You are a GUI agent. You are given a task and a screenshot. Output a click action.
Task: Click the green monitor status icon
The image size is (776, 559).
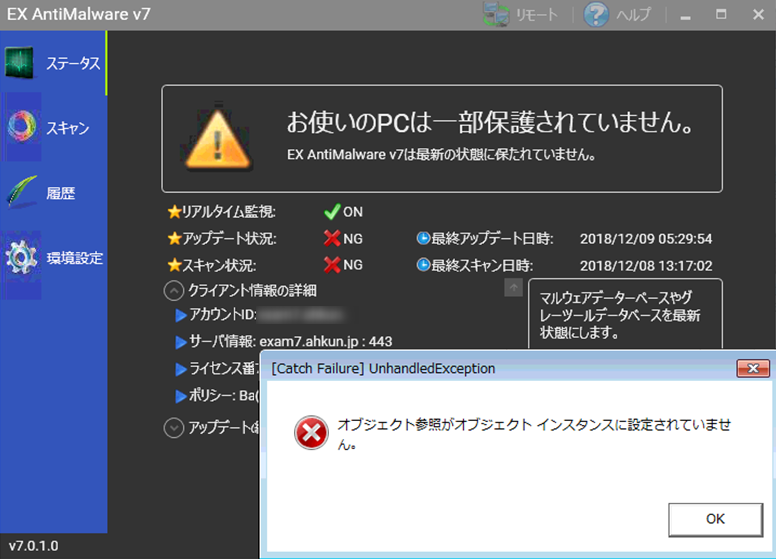click(x=19, y=63)
